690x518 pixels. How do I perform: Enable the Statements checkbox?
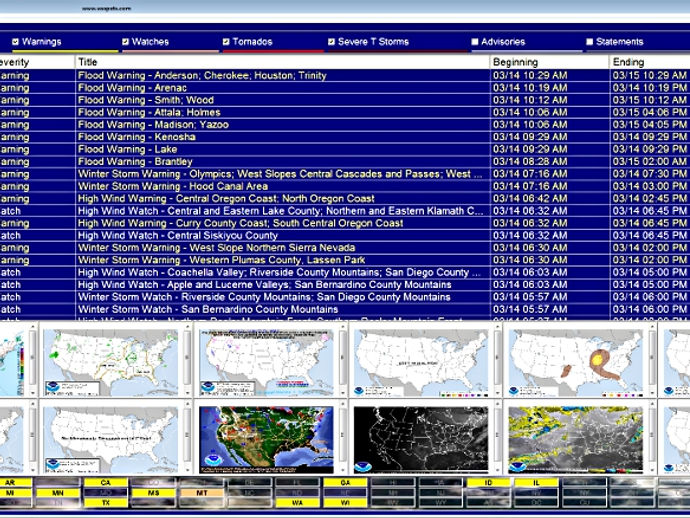click(x=590, y=42)
